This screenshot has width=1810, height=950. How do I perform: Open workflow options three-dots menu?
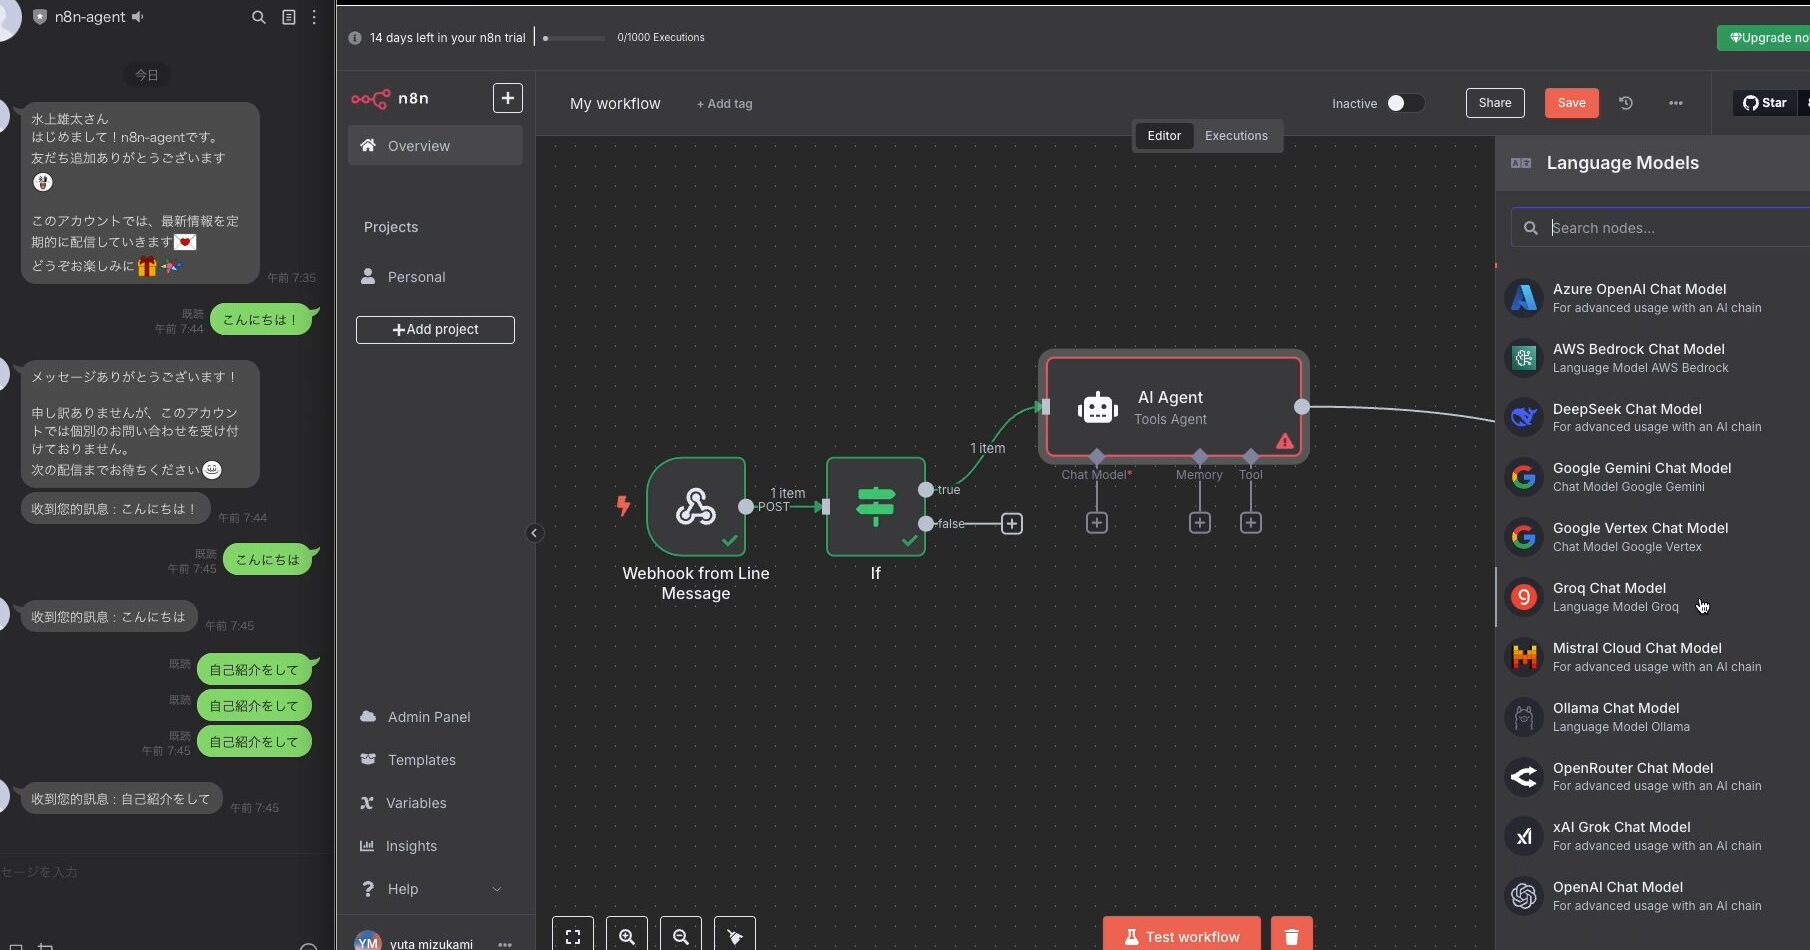(x=1676, y=103)
